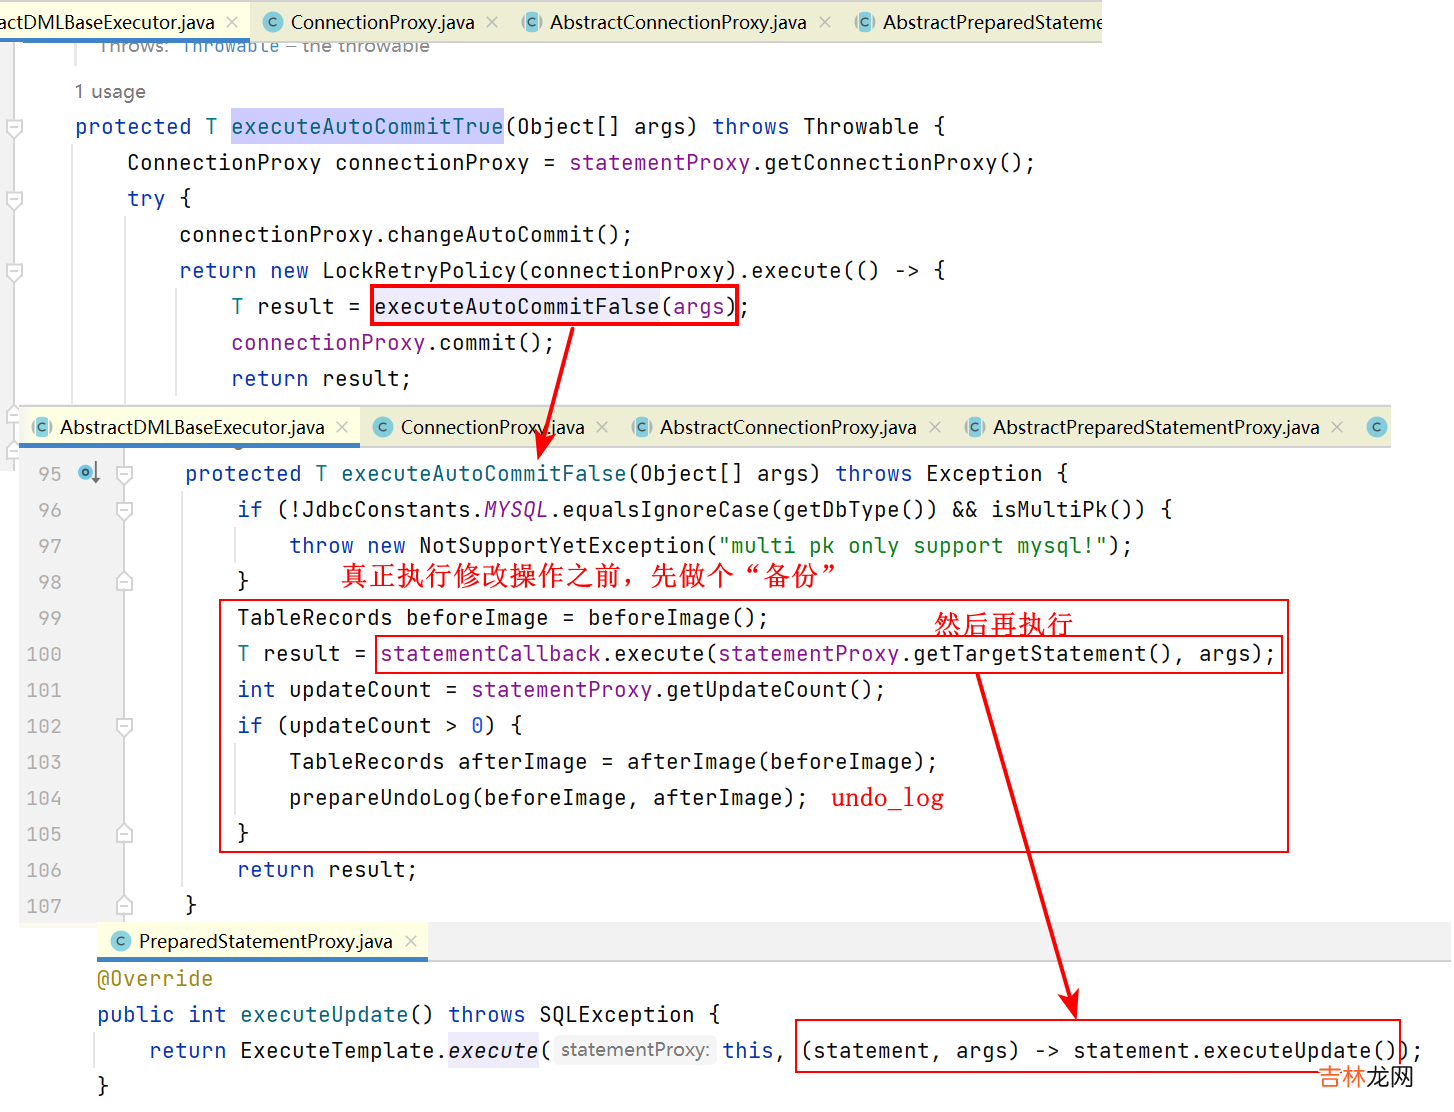Open AbstractConnectionProxy.java tab in the topmost tab bar
1454x1112 pixels.
(677, 22)
